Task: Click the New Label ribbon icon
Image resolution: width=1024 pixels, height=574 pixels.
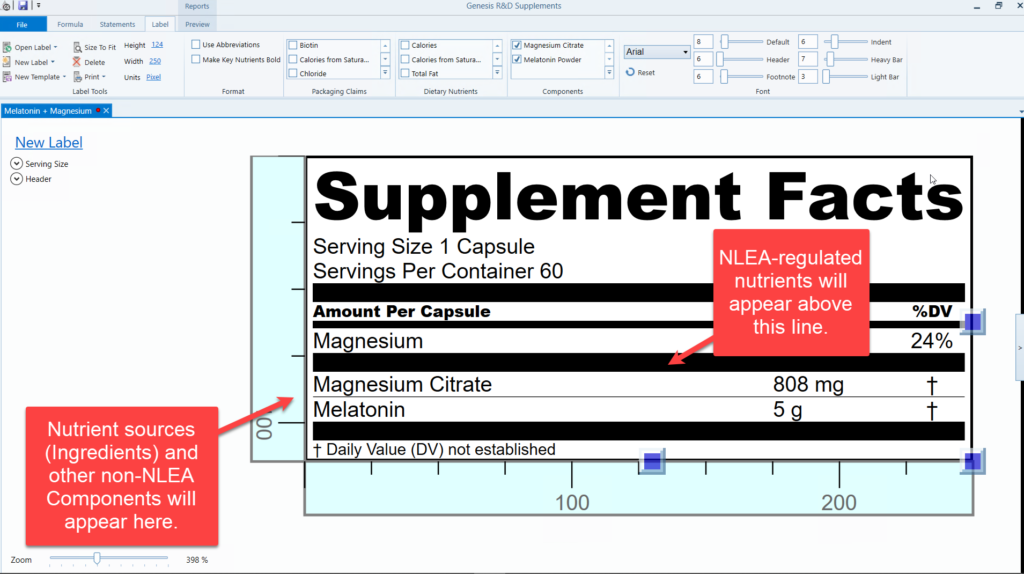Action: point(7,62)
